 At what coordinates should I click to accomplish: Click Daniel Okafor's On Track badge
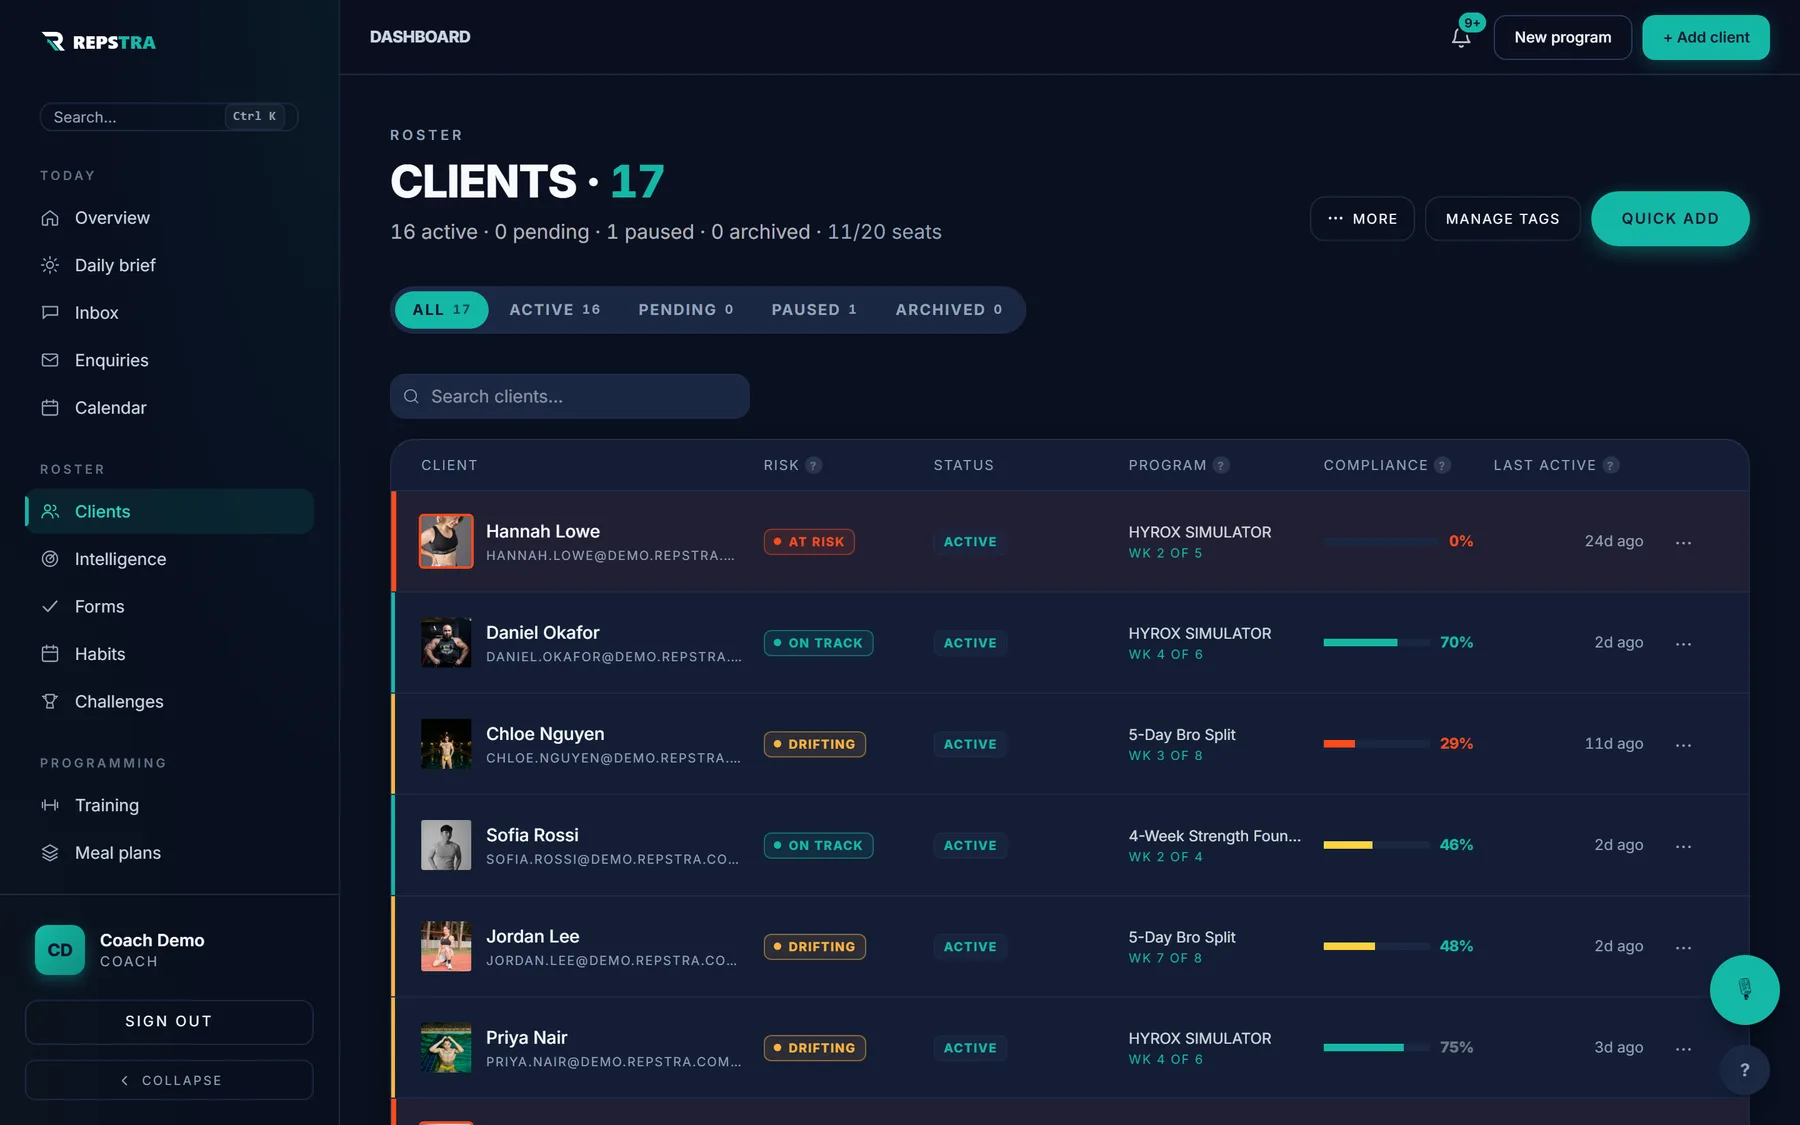coord(819,643)
